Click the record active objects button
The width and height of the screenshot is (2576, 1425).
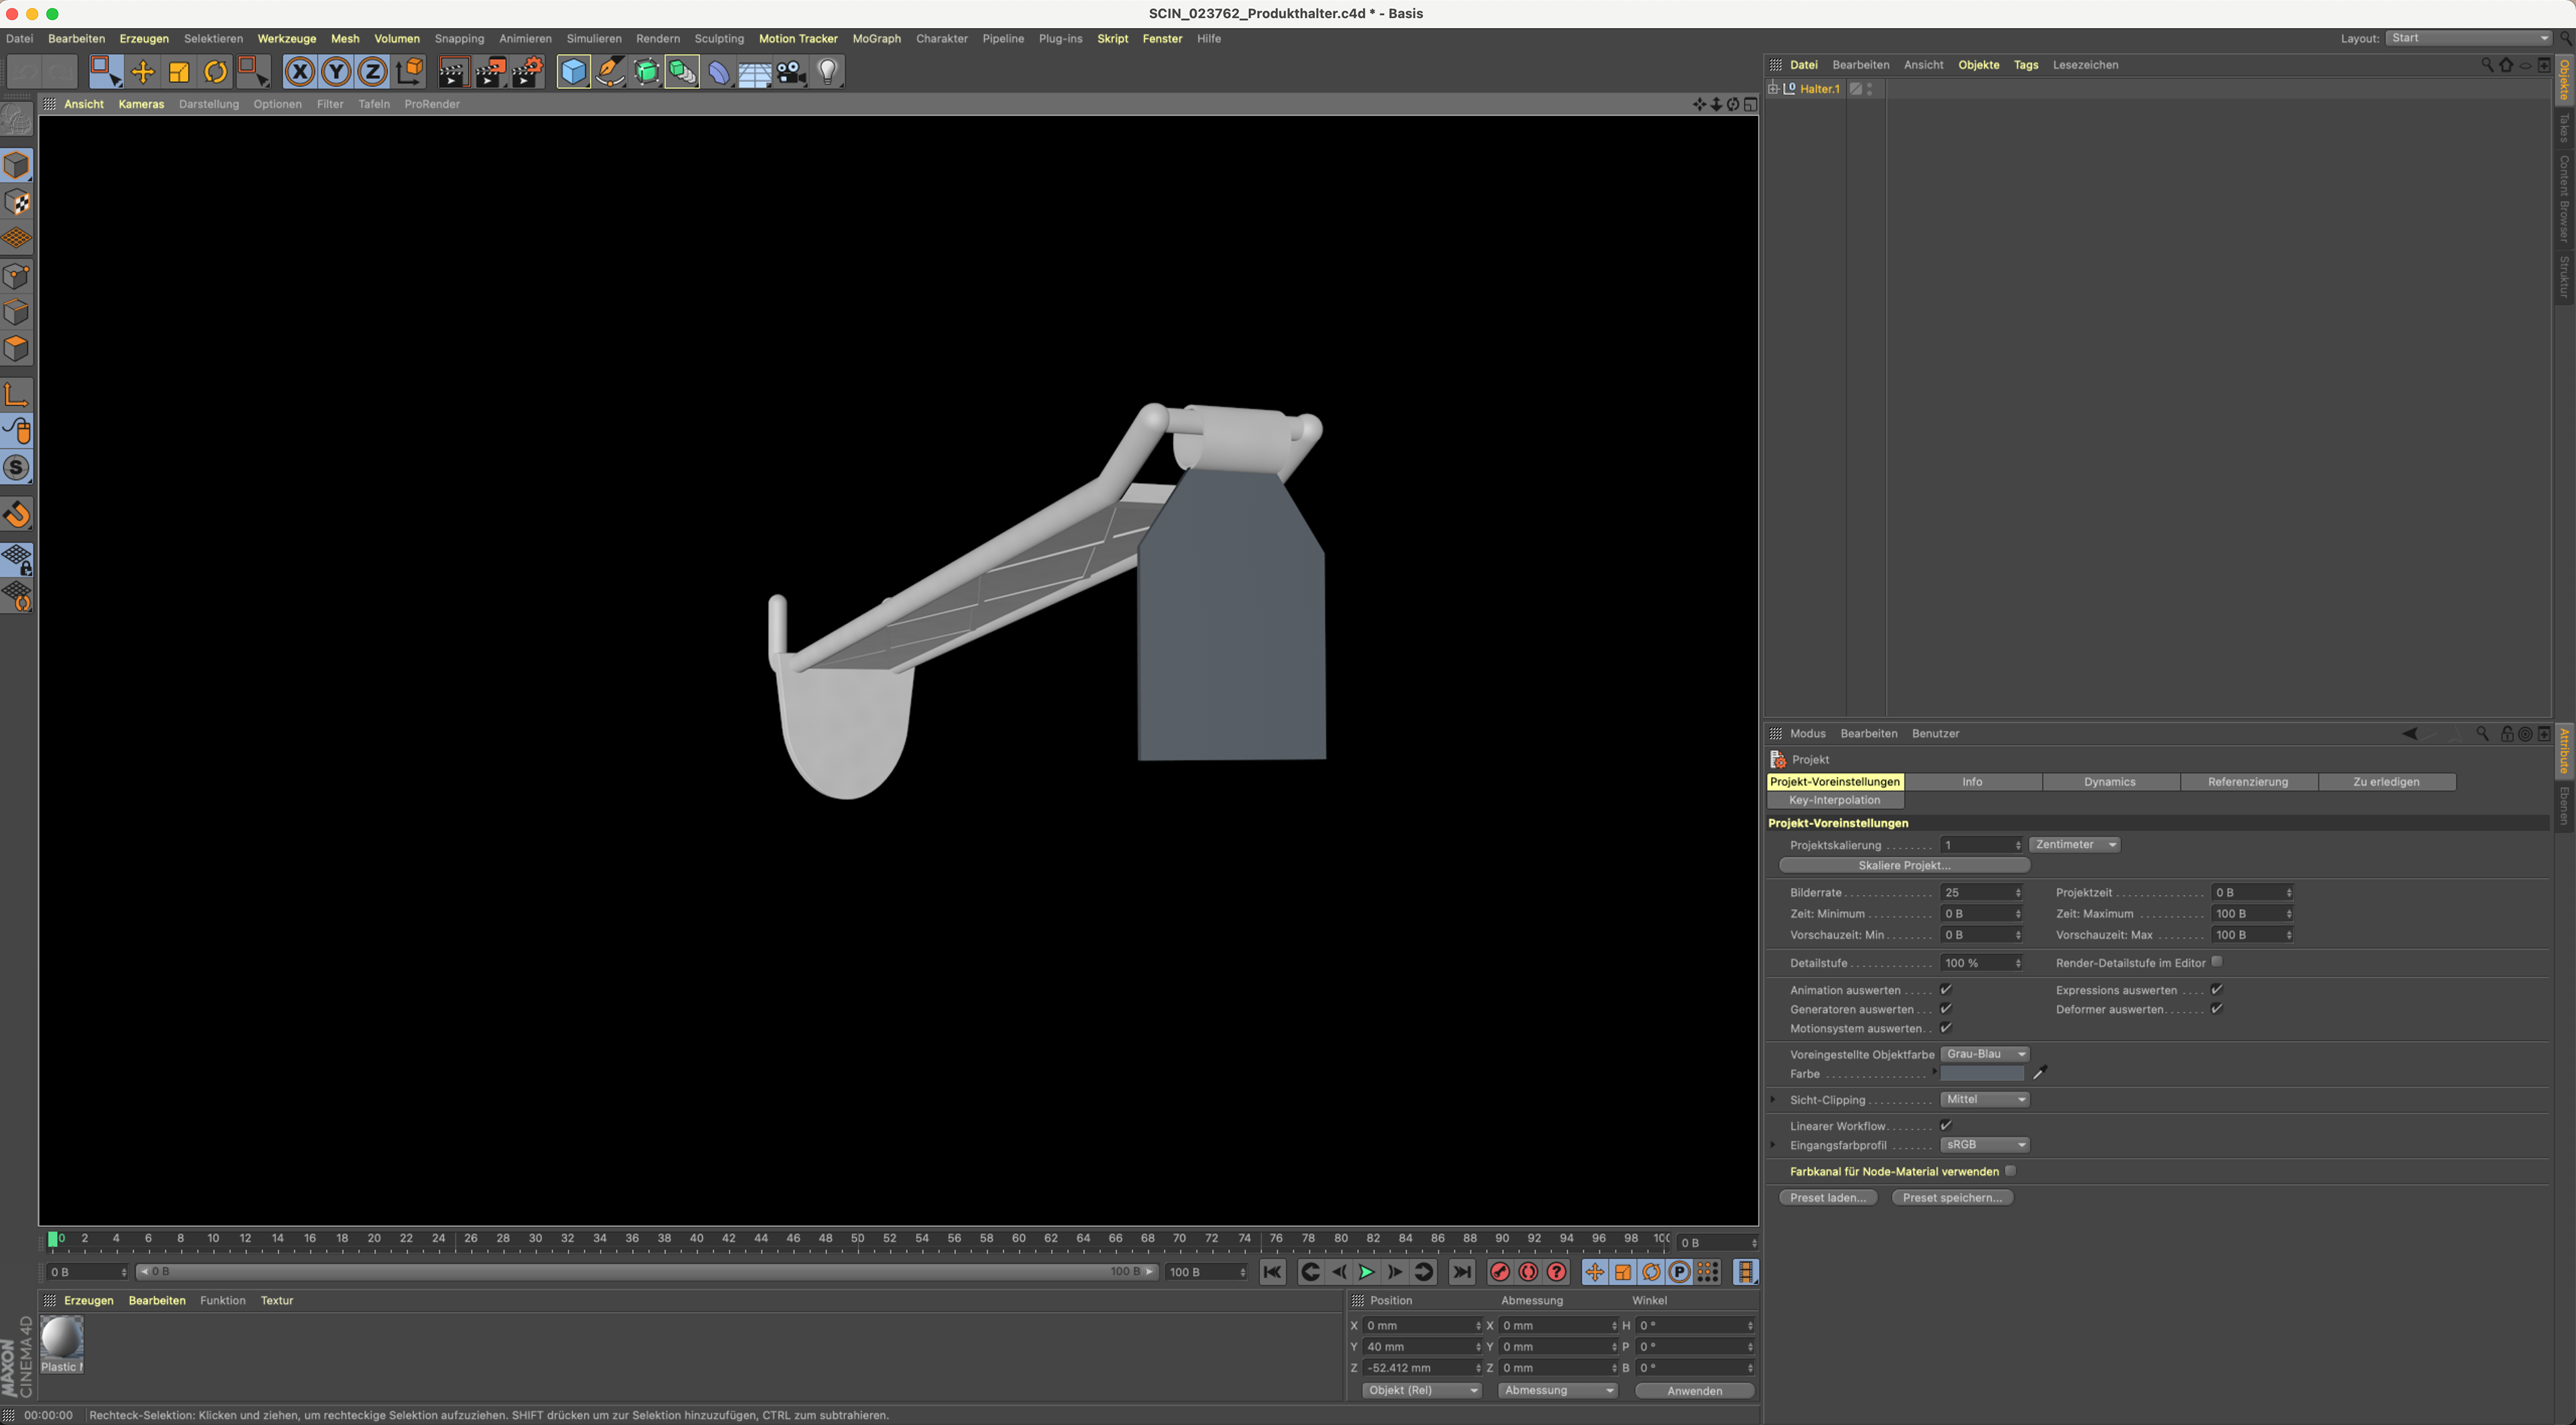[x=1499, y=1272]
